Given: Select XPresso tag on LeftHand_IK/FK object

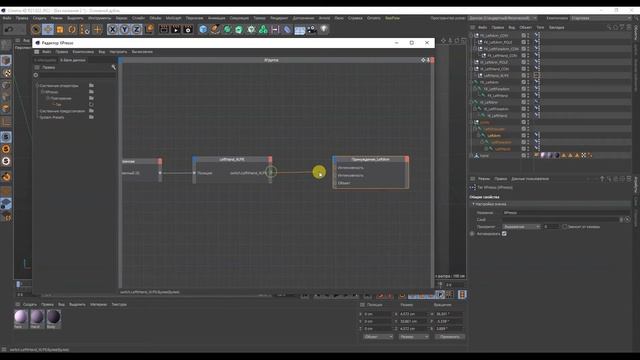Looking at the screenshot, I should (537, 76).
